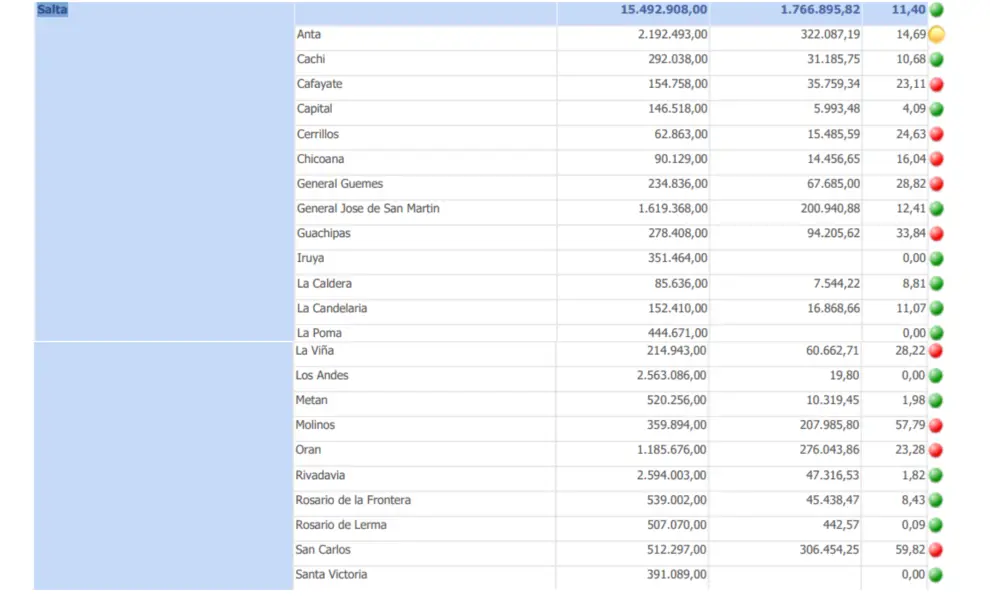
Task: Click the red indicator for San Carlos
Action: click(x=936, y=550)
